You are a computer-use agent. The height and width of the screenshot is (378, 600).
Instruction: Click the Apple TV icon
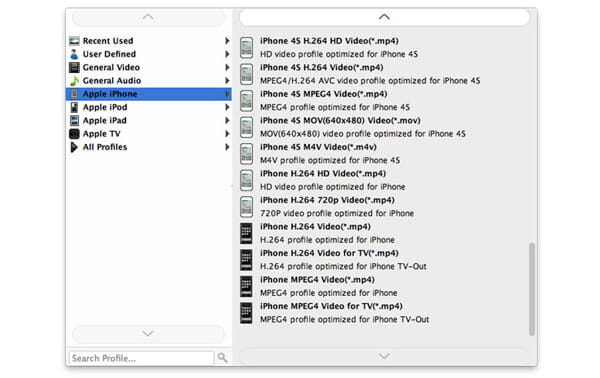[x=74, y=134]
